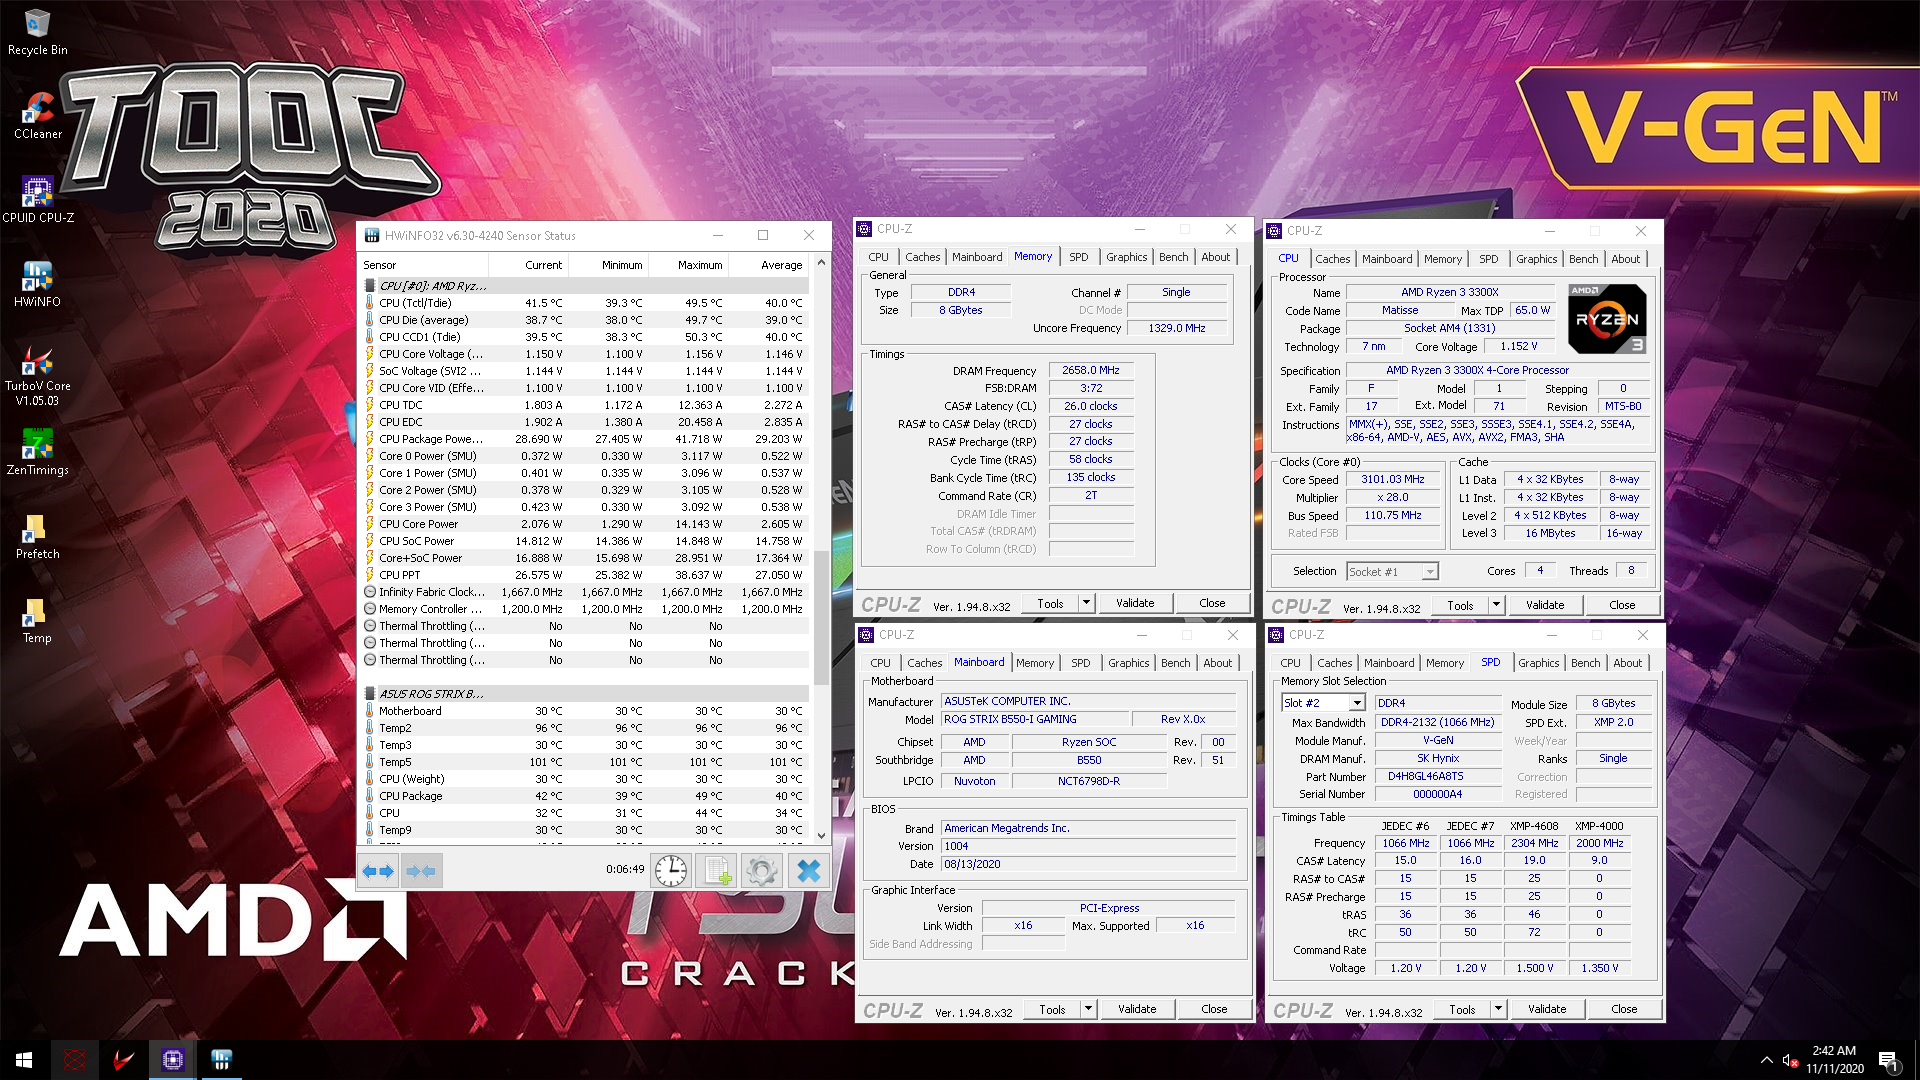Viewport: 1920px width, 1080px height.
Task: Click the muted volume tray icon
Action: pos(1791,1060)
